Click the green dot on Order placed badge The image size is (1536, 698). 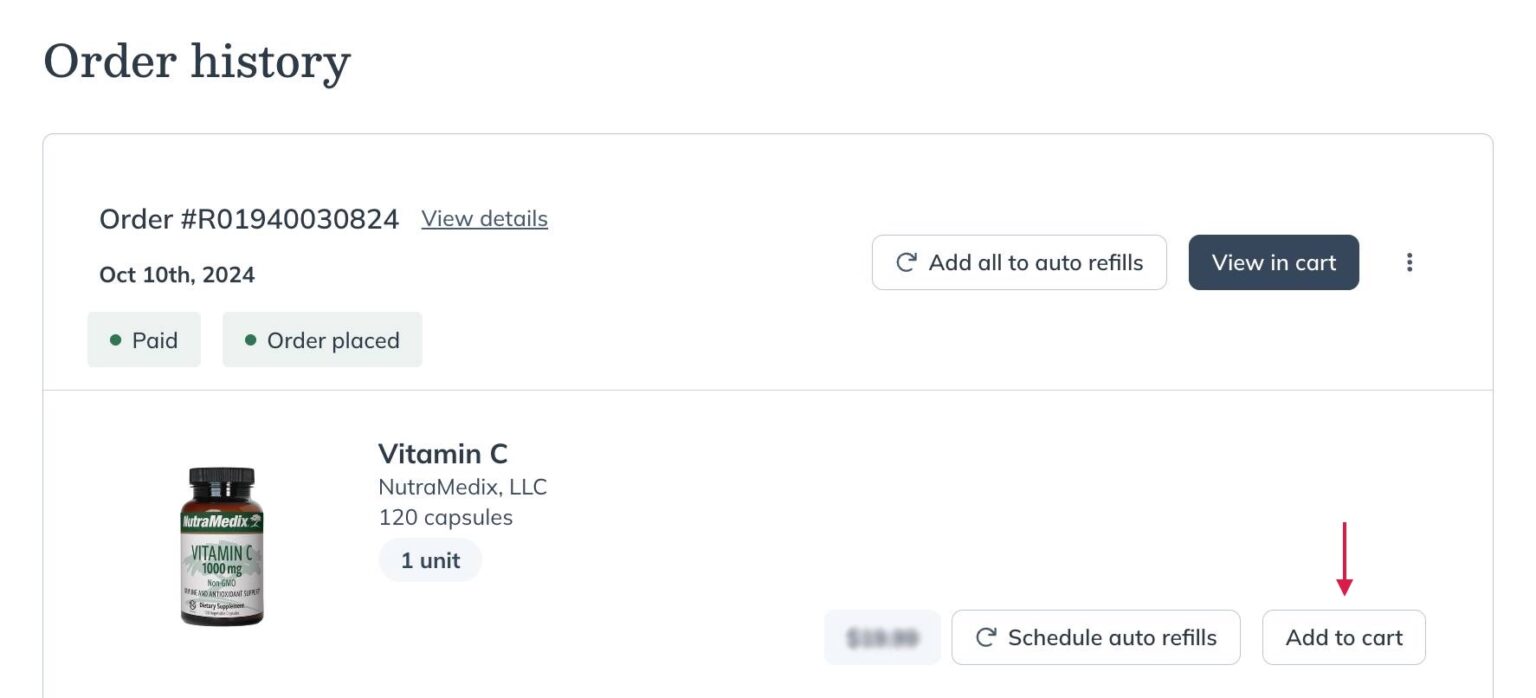coord(251,340)
